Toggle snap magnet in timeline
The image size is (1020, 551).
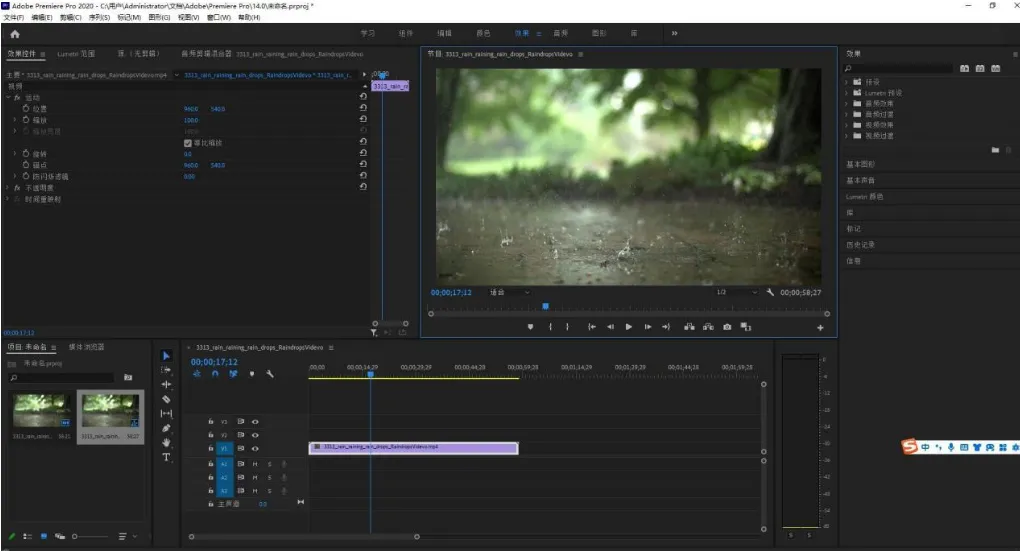point(215,374)
